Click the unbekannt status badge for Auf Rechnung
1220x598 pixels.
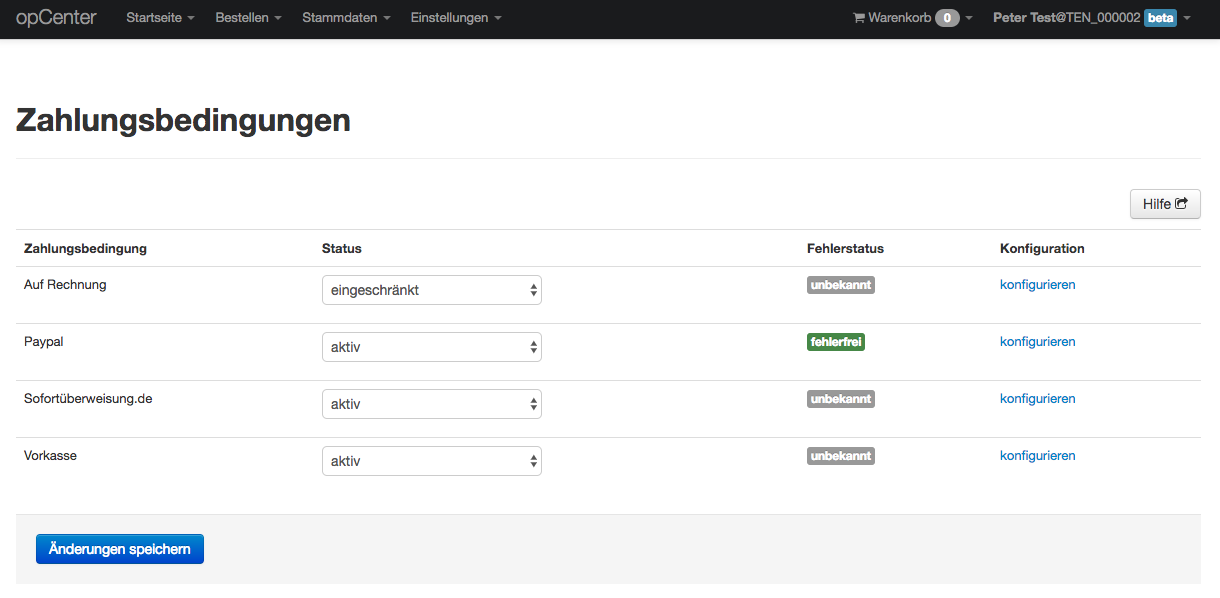[x=840, y=284]
